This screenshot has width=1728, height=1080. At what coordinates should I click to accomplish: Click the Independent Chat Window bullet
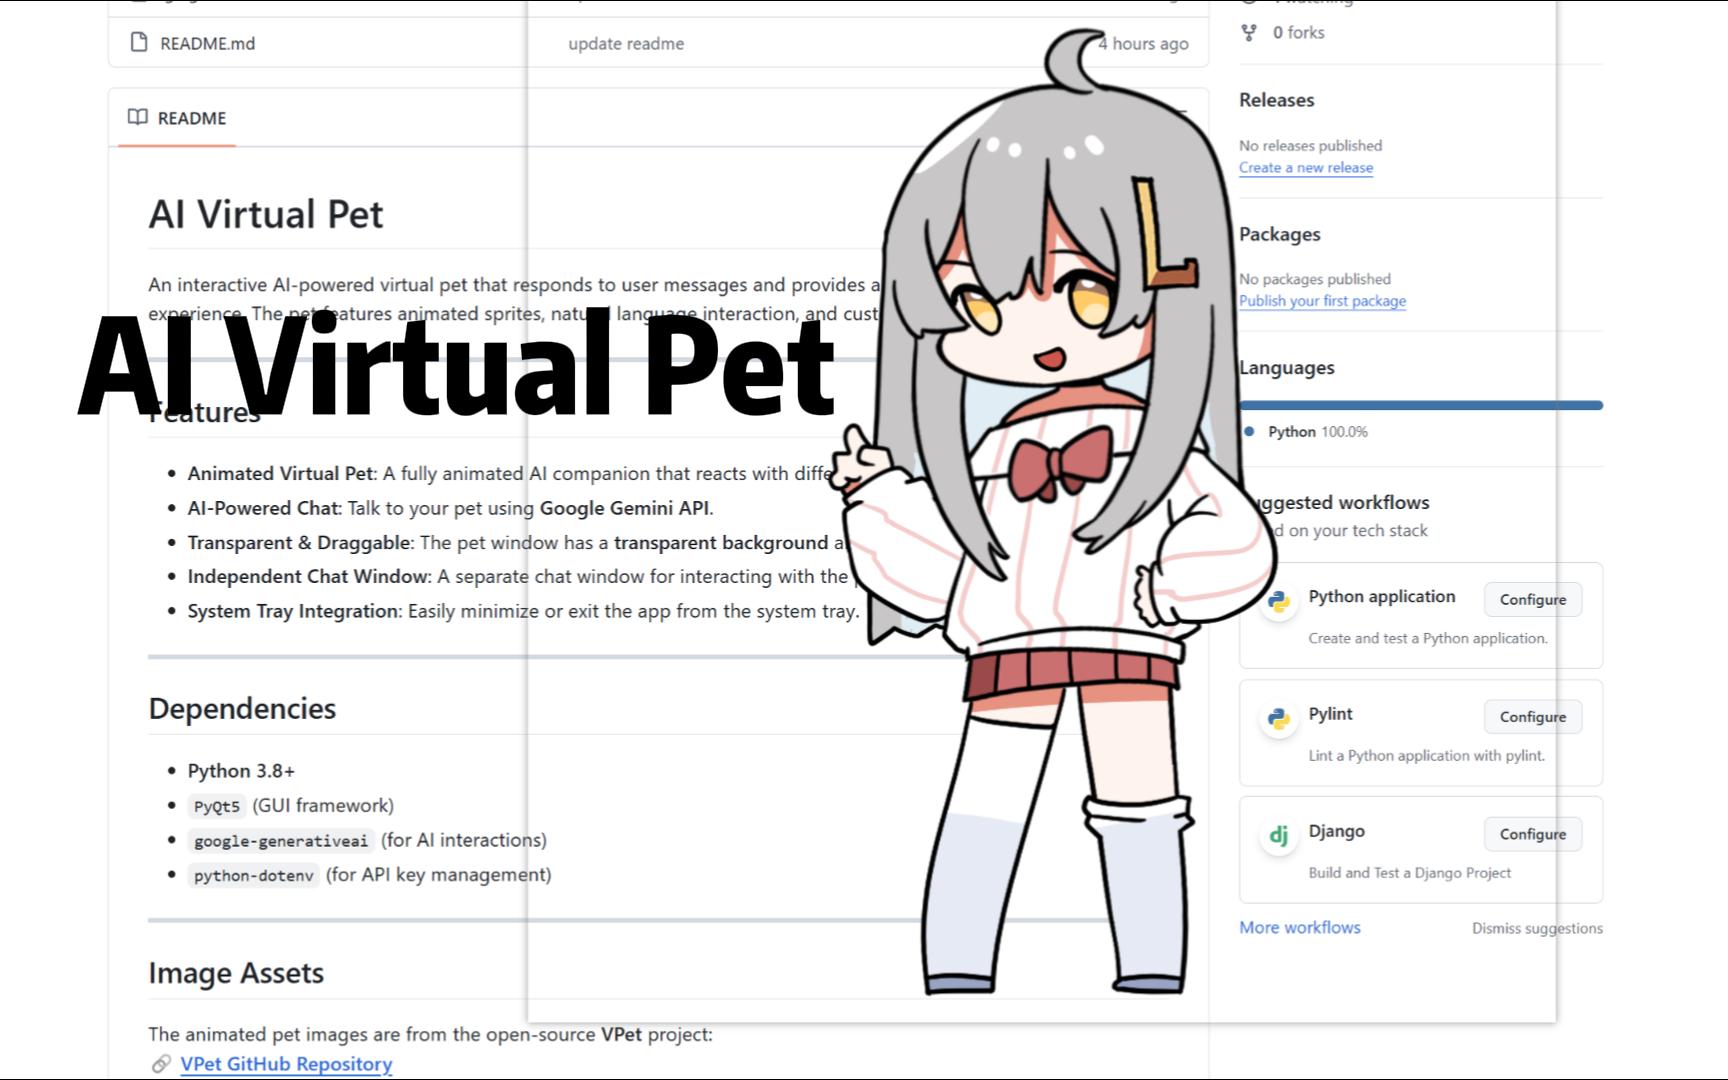tap(518, 576)
